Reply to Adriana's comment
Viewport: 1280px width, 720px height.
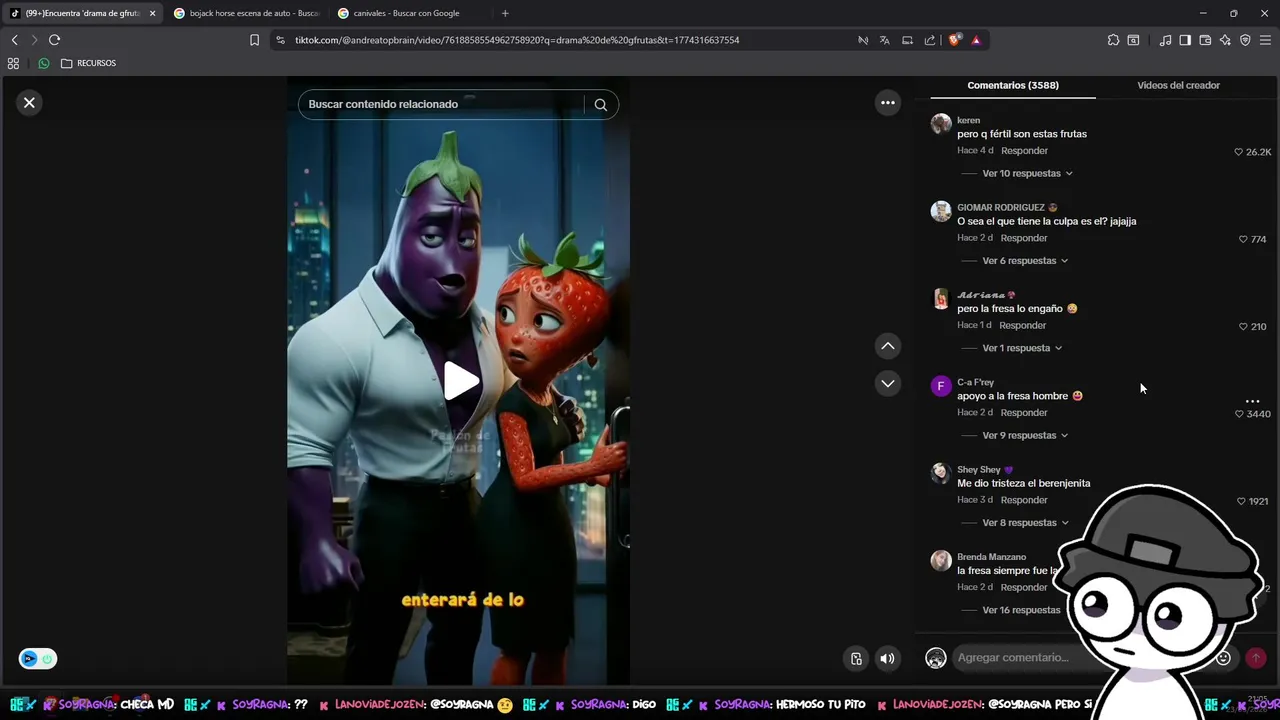point(1022,325)
